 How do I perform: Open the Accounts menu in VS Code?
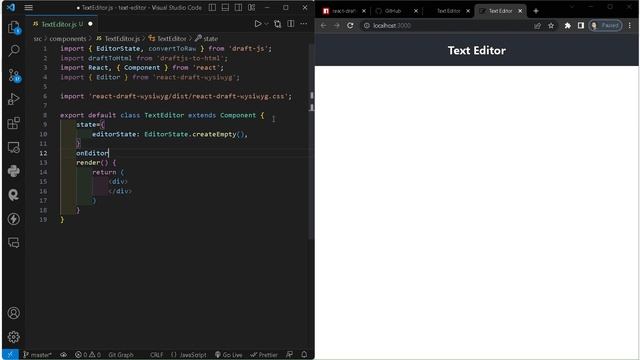pos(14,313)
